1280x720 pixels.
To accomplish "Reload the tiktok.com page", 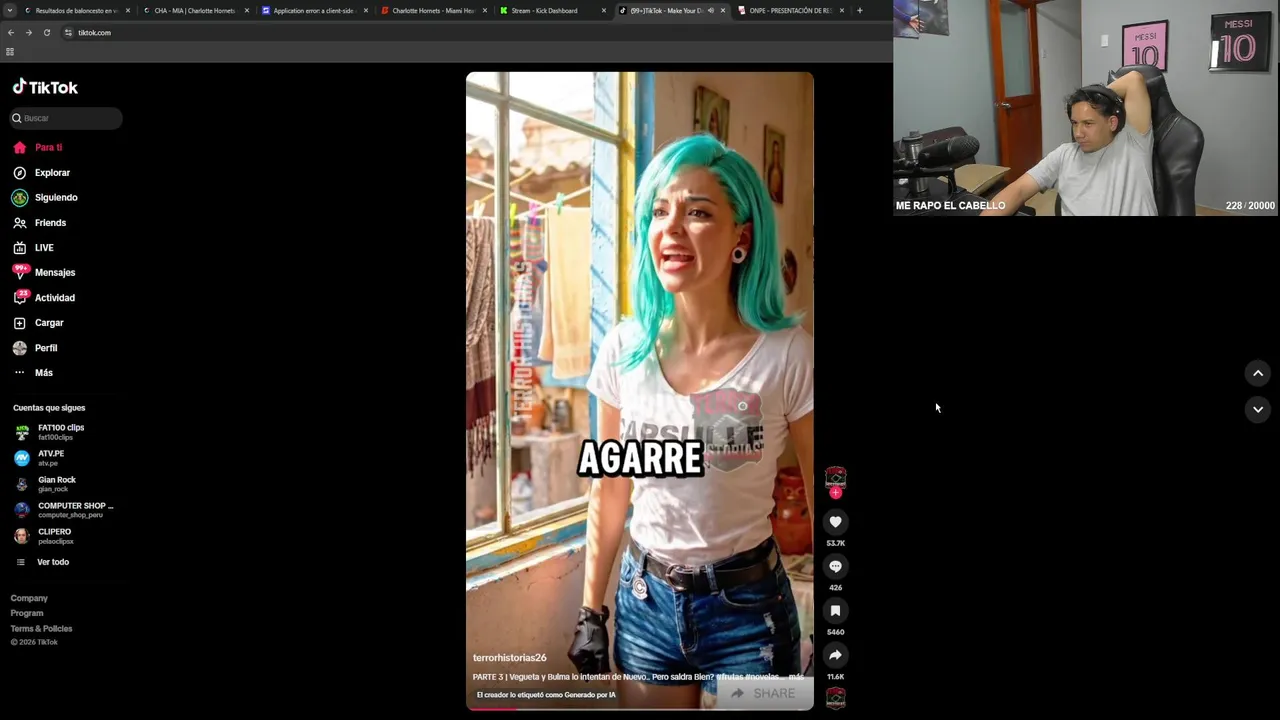I will 46,32.
